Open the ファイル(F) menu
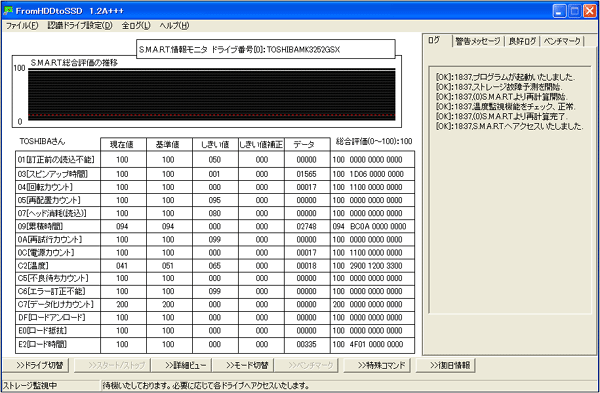 click(x=22, y=26)
